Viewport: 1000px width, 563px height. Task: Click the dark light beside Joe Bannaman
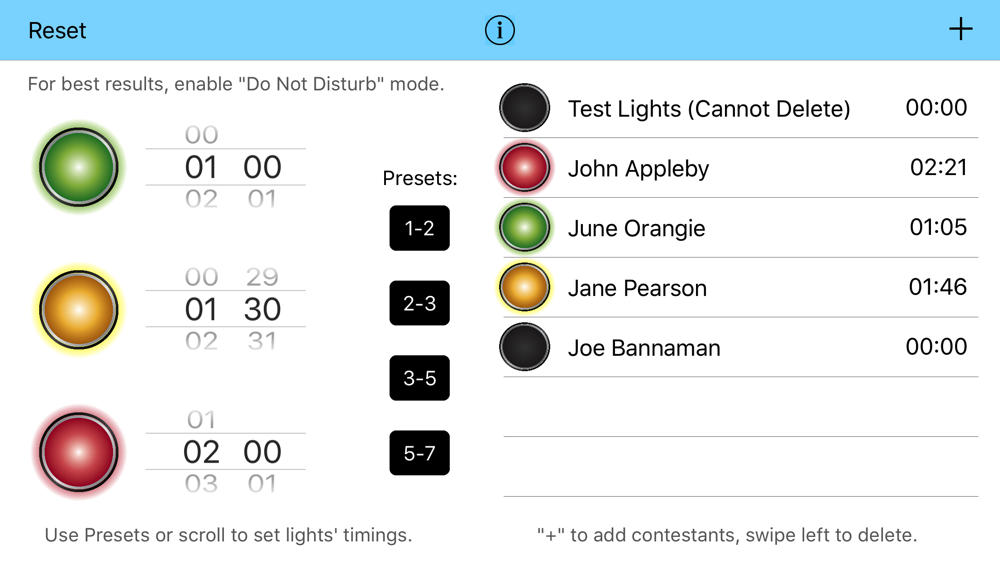click(x=525, y=348)
